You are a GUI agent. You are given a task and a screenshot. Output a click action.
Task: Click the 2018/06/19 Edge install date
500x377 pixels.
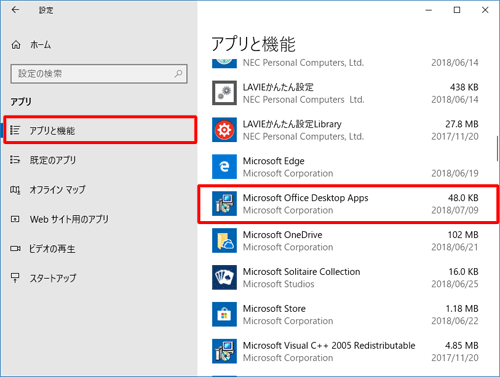pos(455,173)
